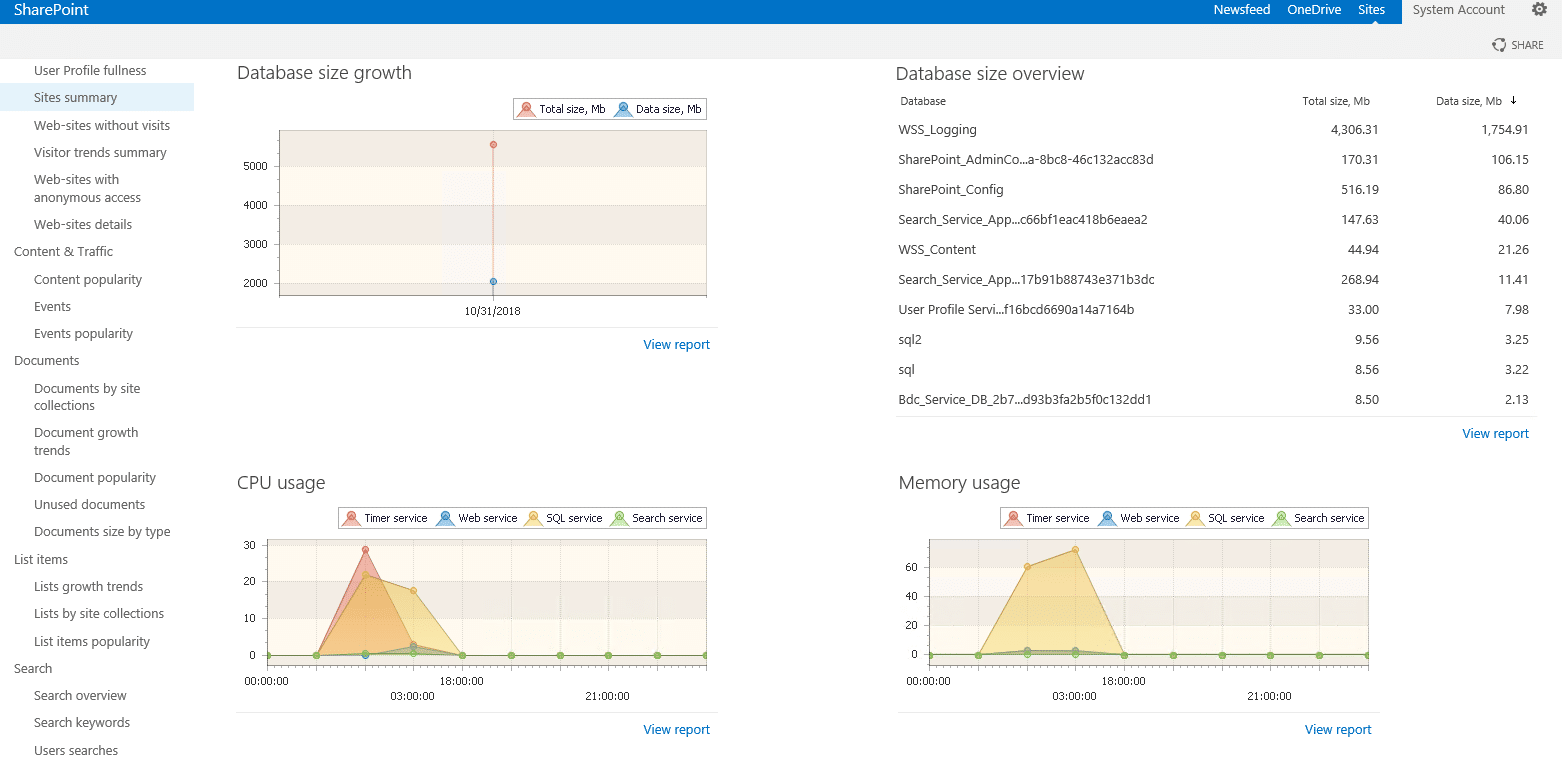Toggle Timer service legend in CPU usage
Image resolution: width=1562 pixels, height=769 pixels.
click(x=351, y=518)
